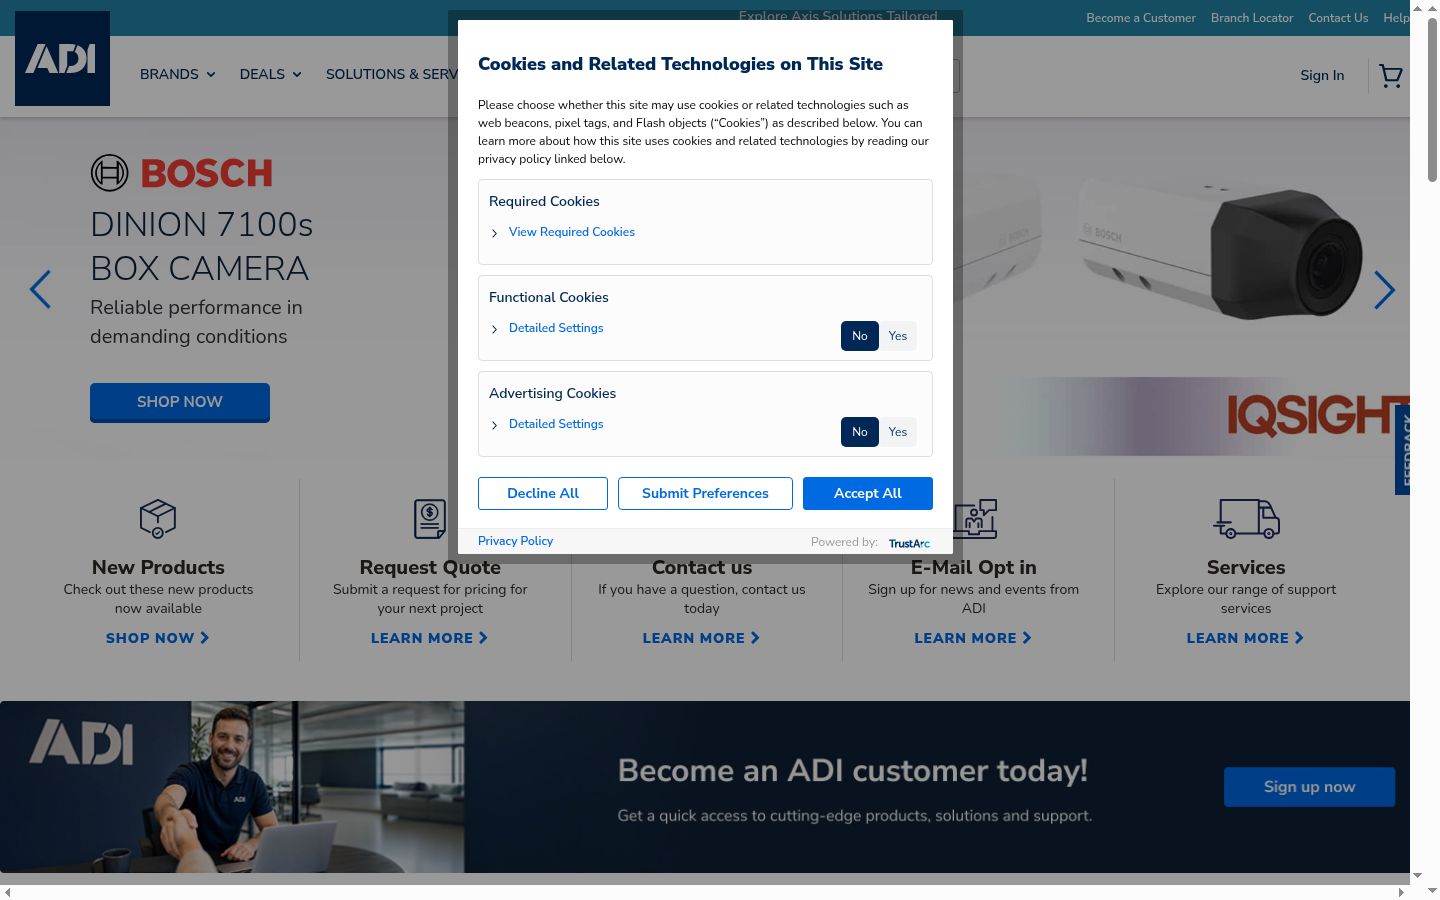This screenshot has width=1440, height=900.
Task: Click the vertical page scrollbar
Action: 1432,100
